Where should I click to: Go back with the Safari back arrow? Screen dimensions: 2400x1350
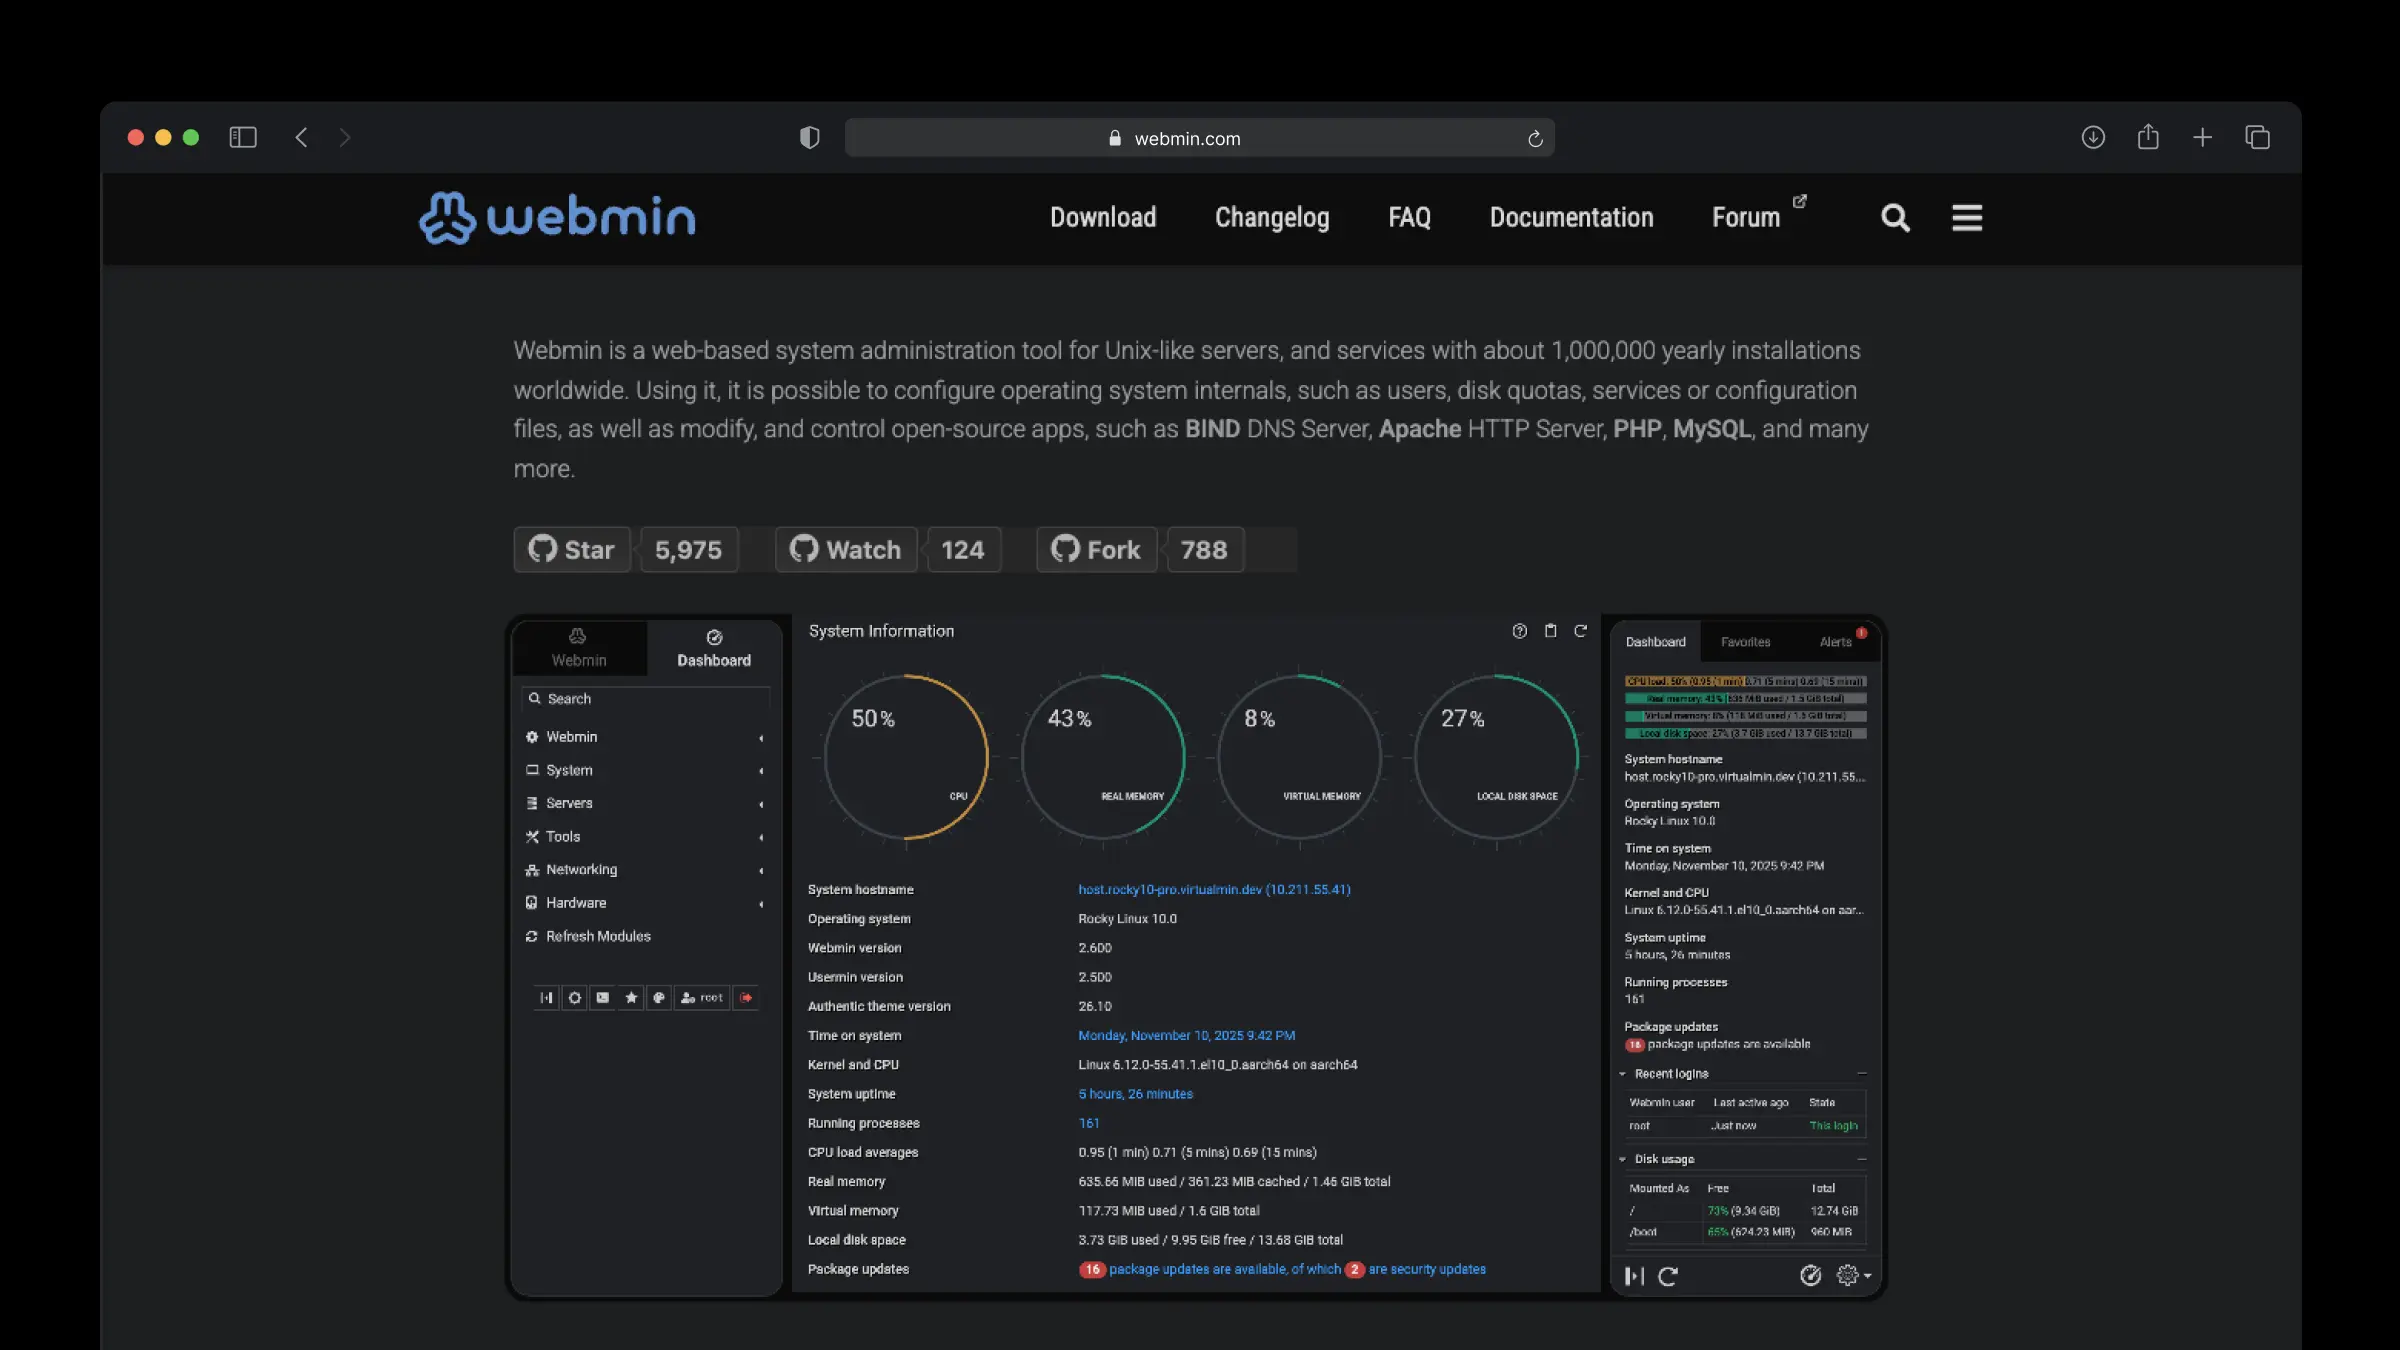pos(301,138)
